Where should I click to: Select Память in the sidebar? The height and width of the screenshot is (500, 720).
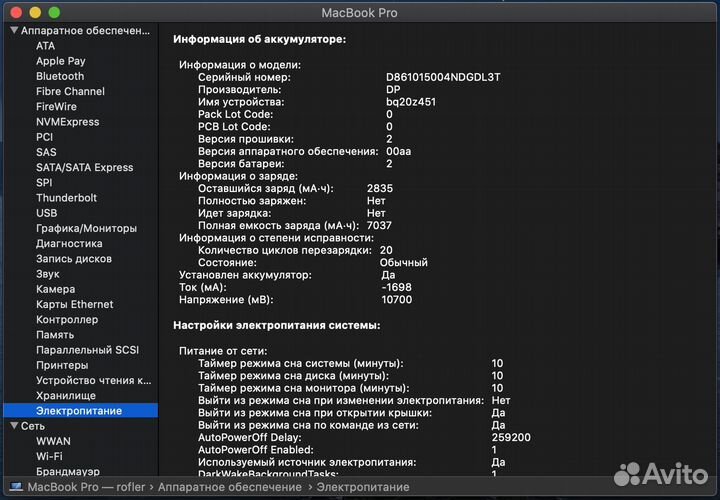55,335
